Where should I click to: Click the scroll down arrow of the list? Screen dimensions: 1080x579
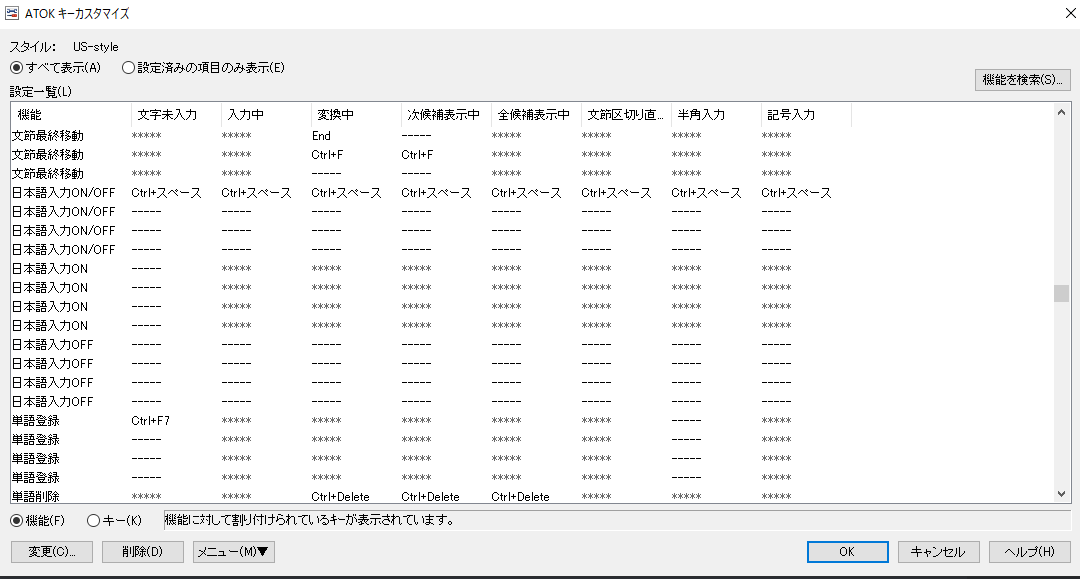pos(1061,494)
